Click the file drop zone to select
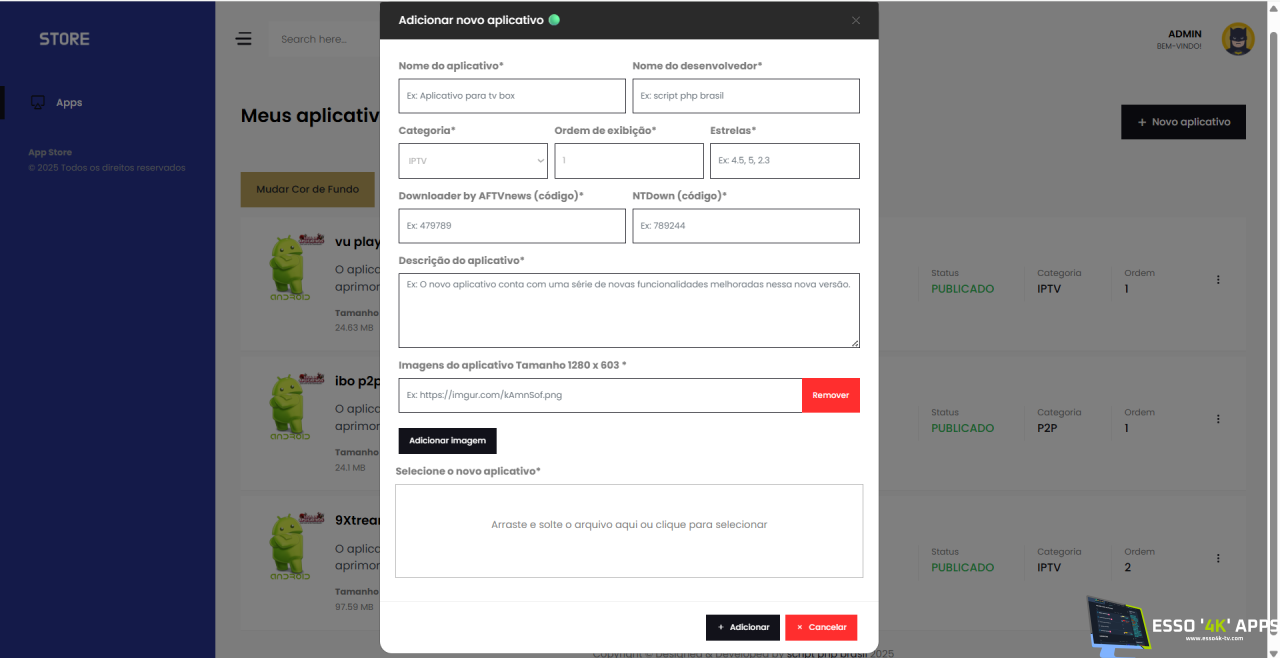The height and width of the screenshot is (658, 1280). [x=629, y=530]
